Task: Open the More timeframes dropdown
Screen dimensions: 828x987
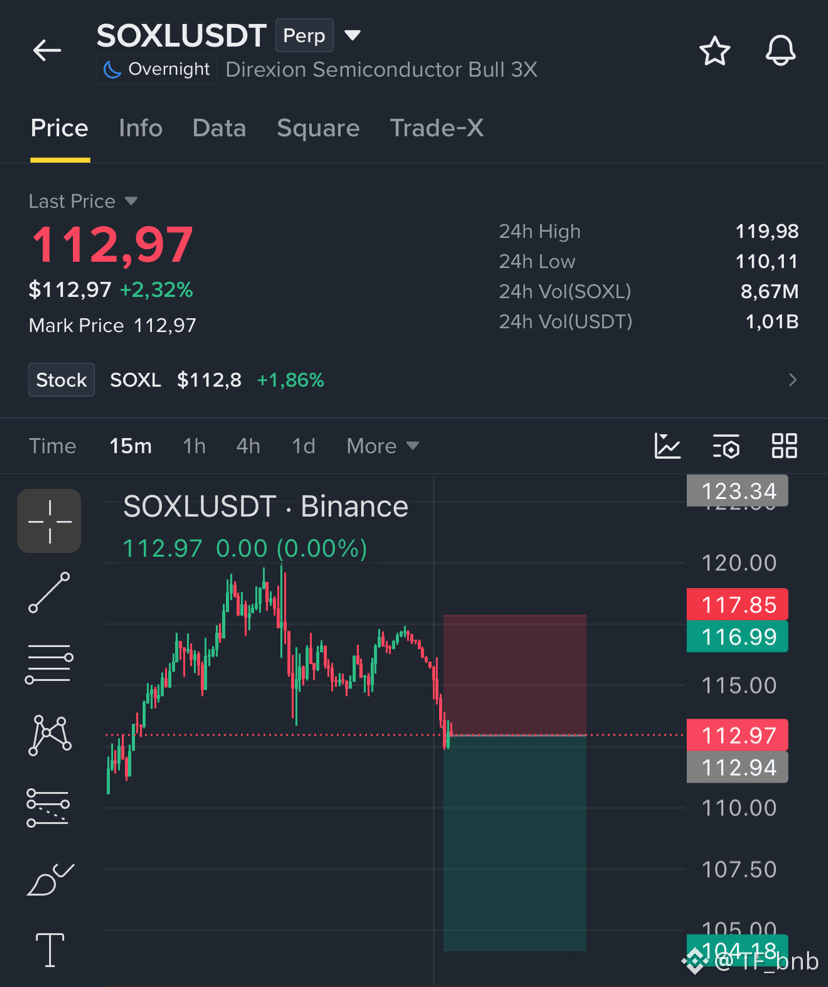Action: [382, 446]
